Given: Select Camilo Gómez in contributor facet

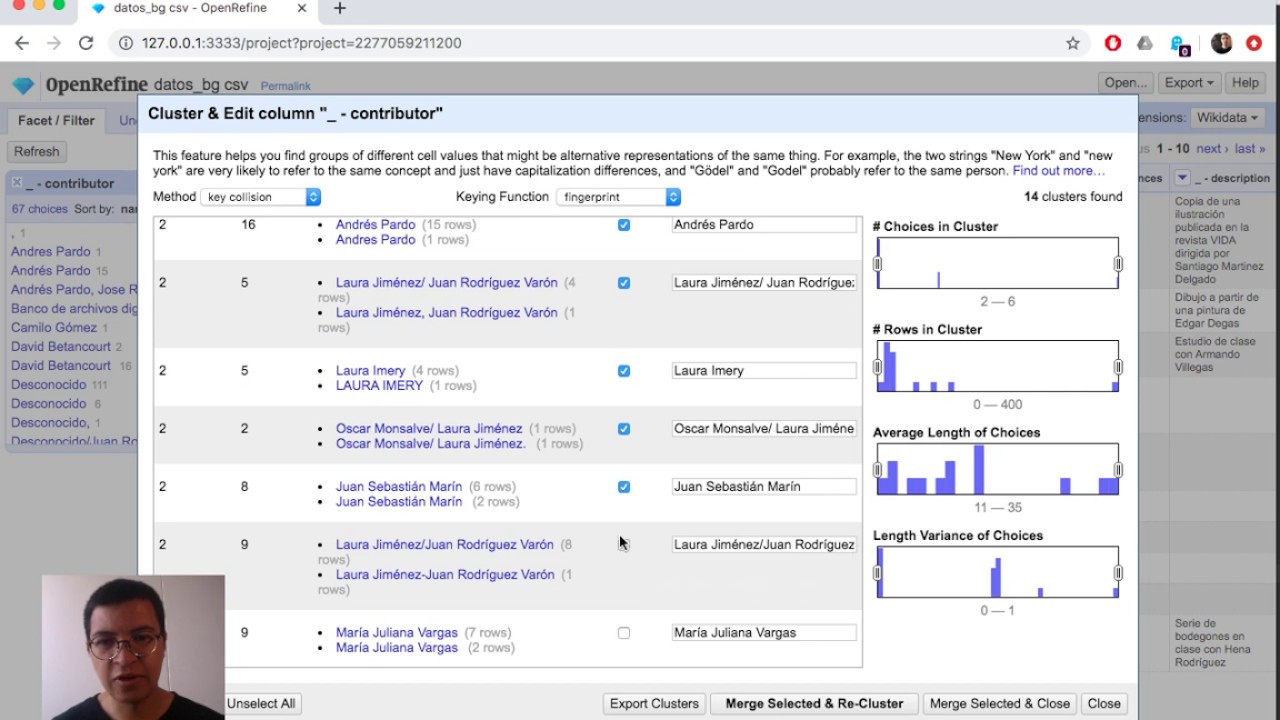Looking at the screenshot, I should pyautogui.click(x=54, y=328).
